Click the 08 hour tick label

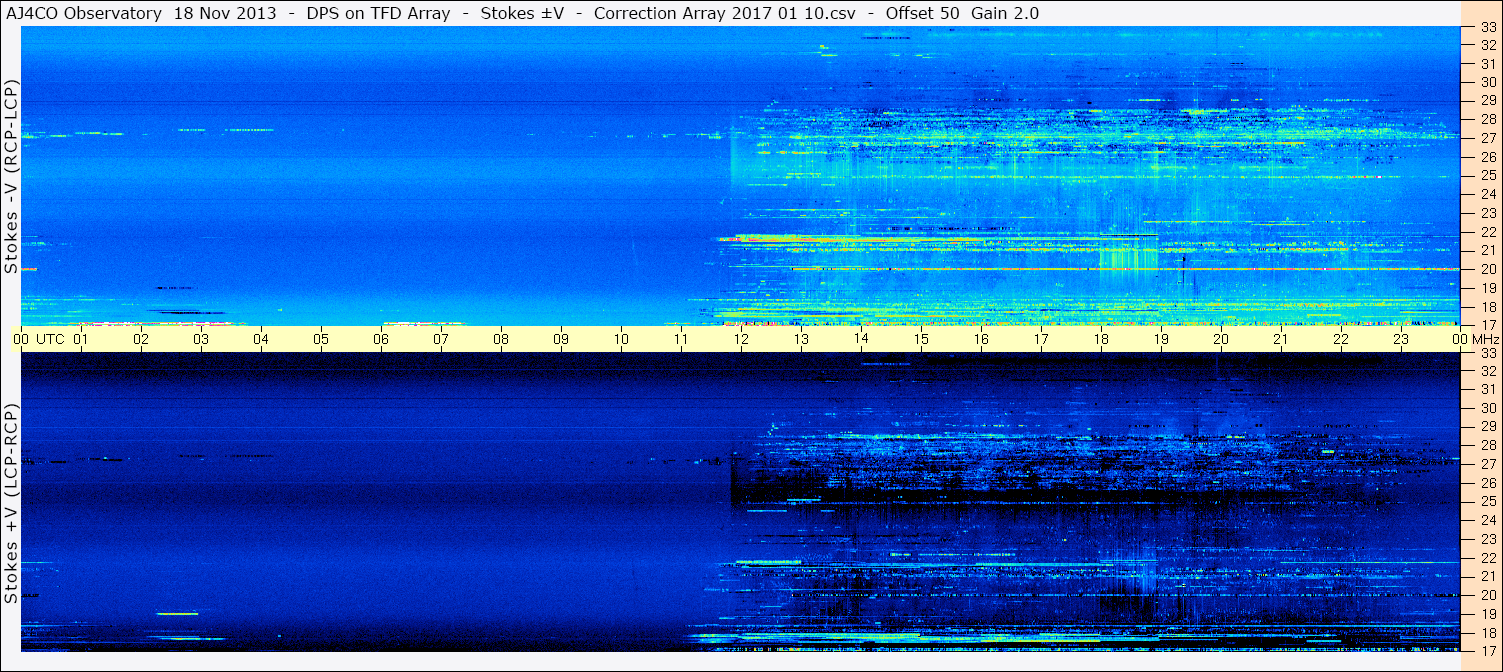click(x=501, y=339)
